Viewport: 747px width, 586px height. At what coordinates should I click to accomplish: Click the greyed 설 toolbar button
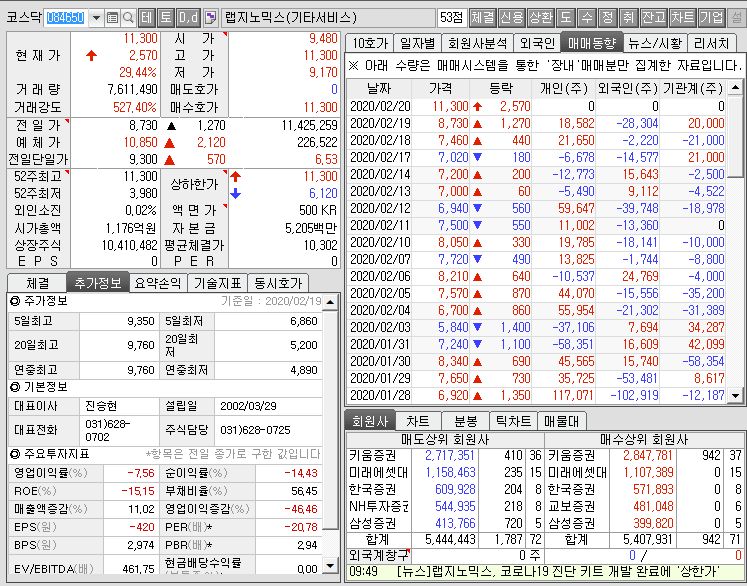click(x=737, y=18)
